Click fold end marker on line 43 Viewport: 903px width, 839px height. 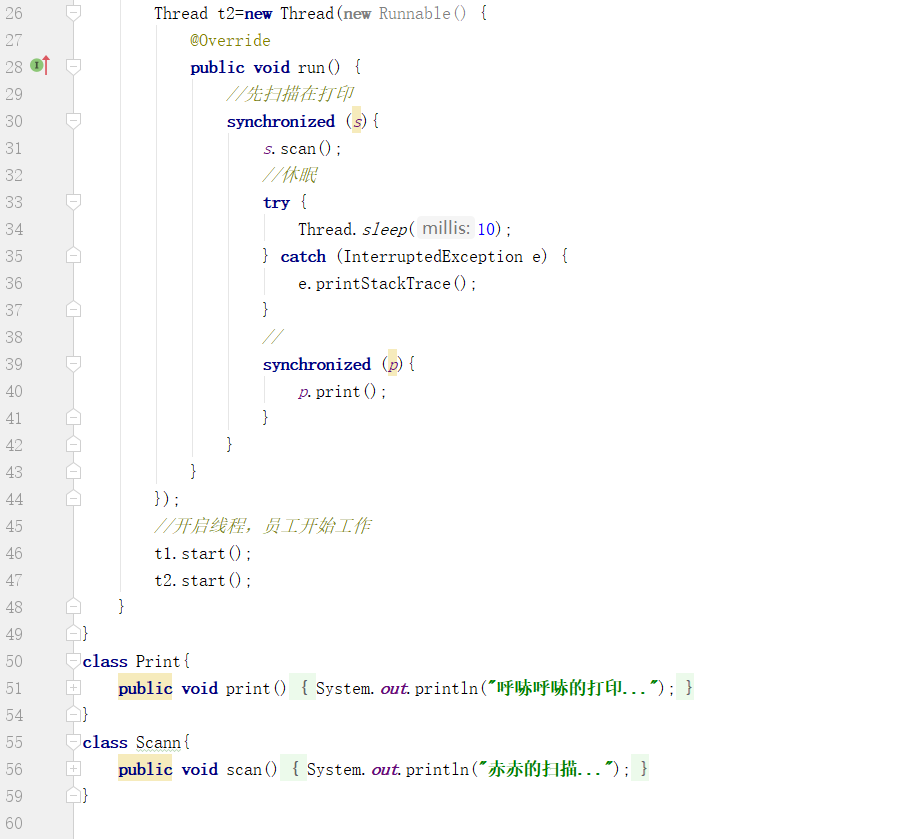73,472
